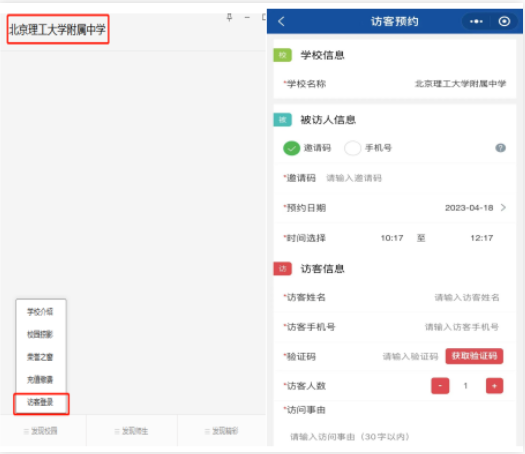Focus the 访问事由 reason text area

350,437
